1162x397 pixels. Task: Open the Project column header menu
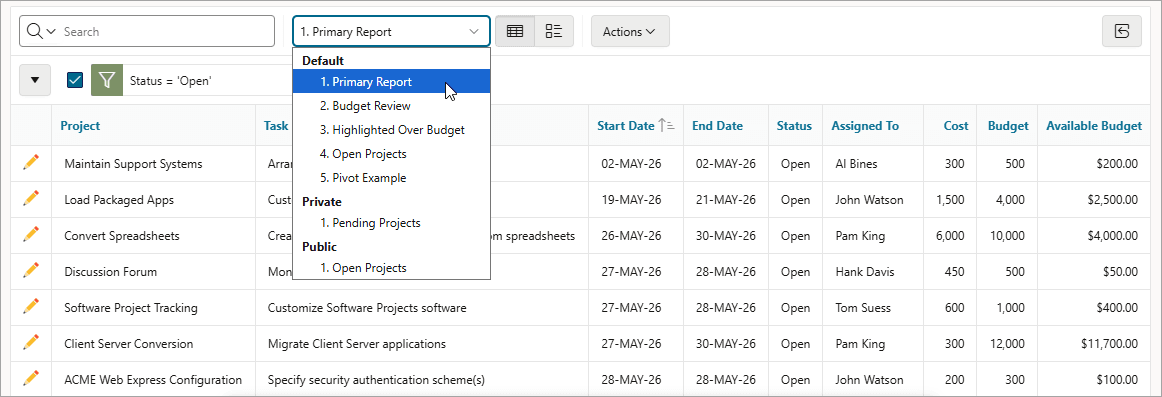(x=80, y=126)
